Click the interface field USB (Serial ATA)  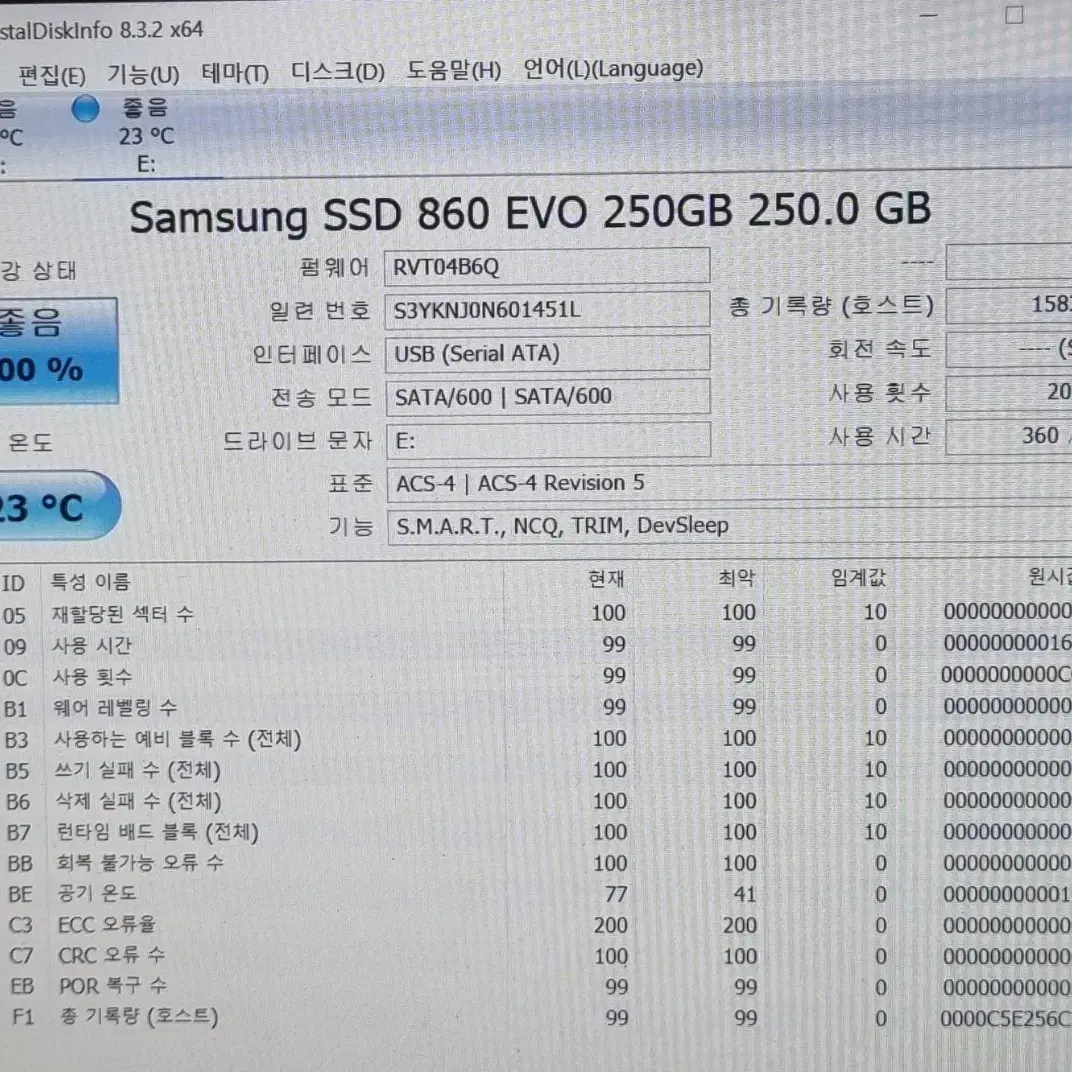coord(547,353)
